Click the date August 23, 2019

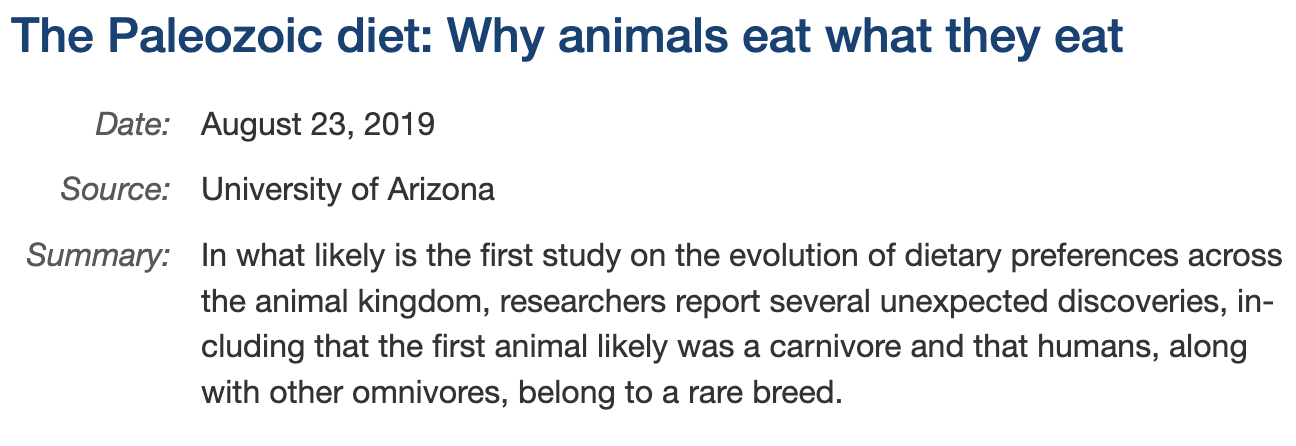point(318,125)
